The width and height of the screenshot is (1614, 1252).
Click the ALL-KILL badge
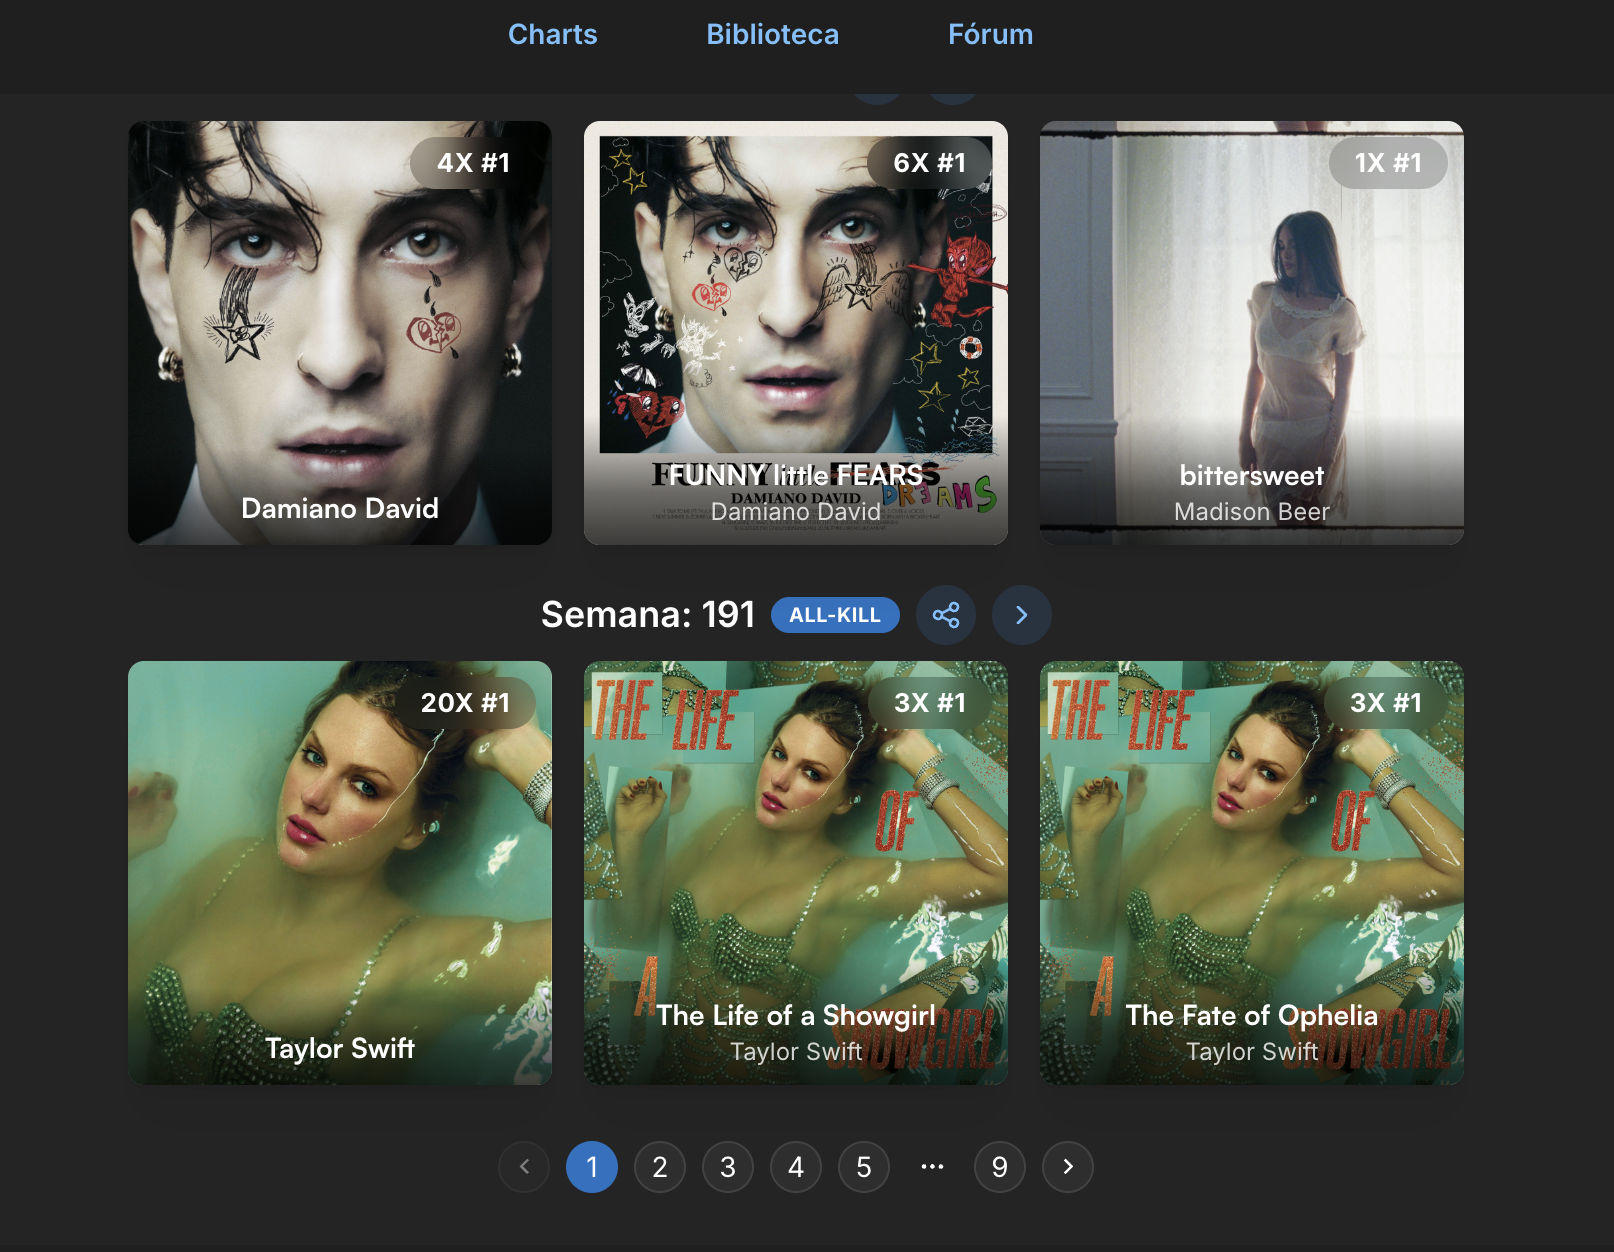(x=835, y=615)
